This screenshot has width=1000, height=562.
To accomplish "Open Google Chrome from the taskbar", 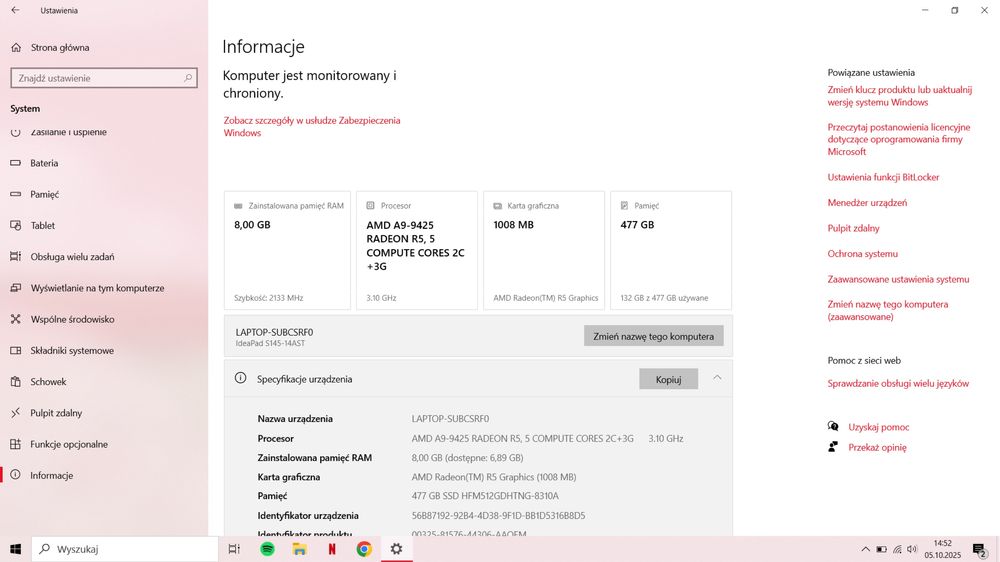I will 364,549.
